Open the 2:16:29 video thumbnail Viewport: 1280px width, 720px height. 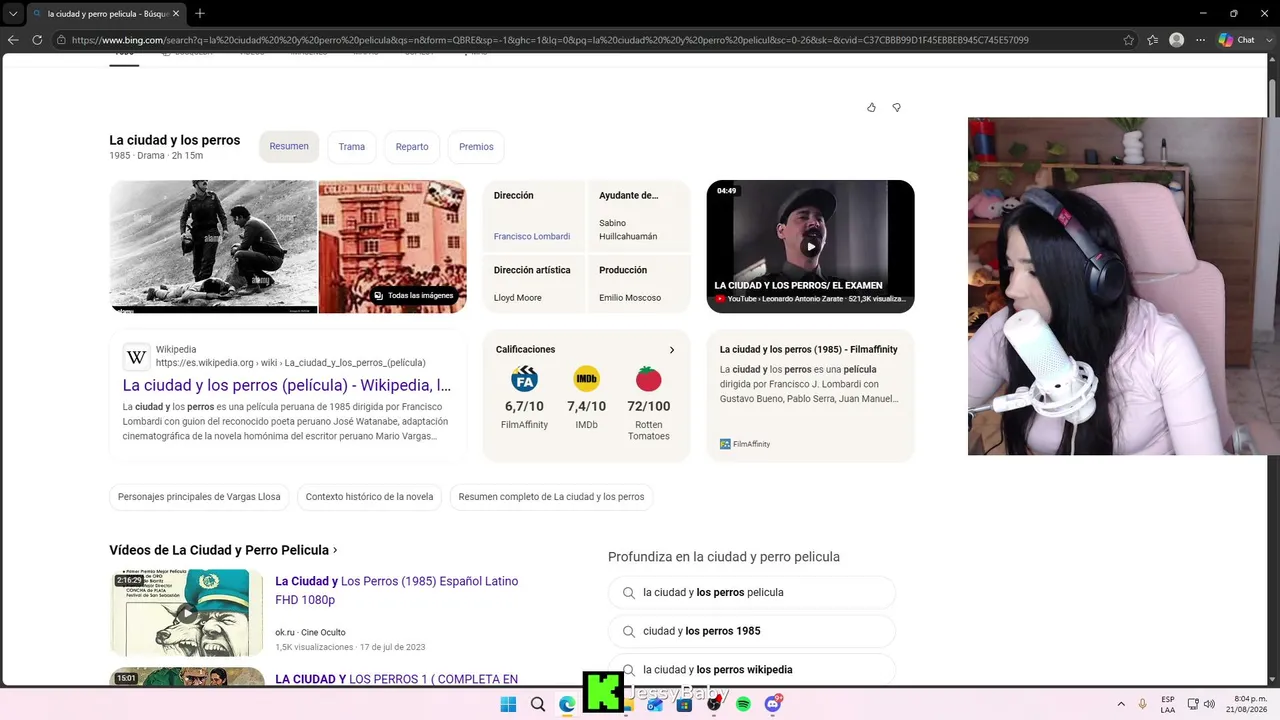point(186,612)
